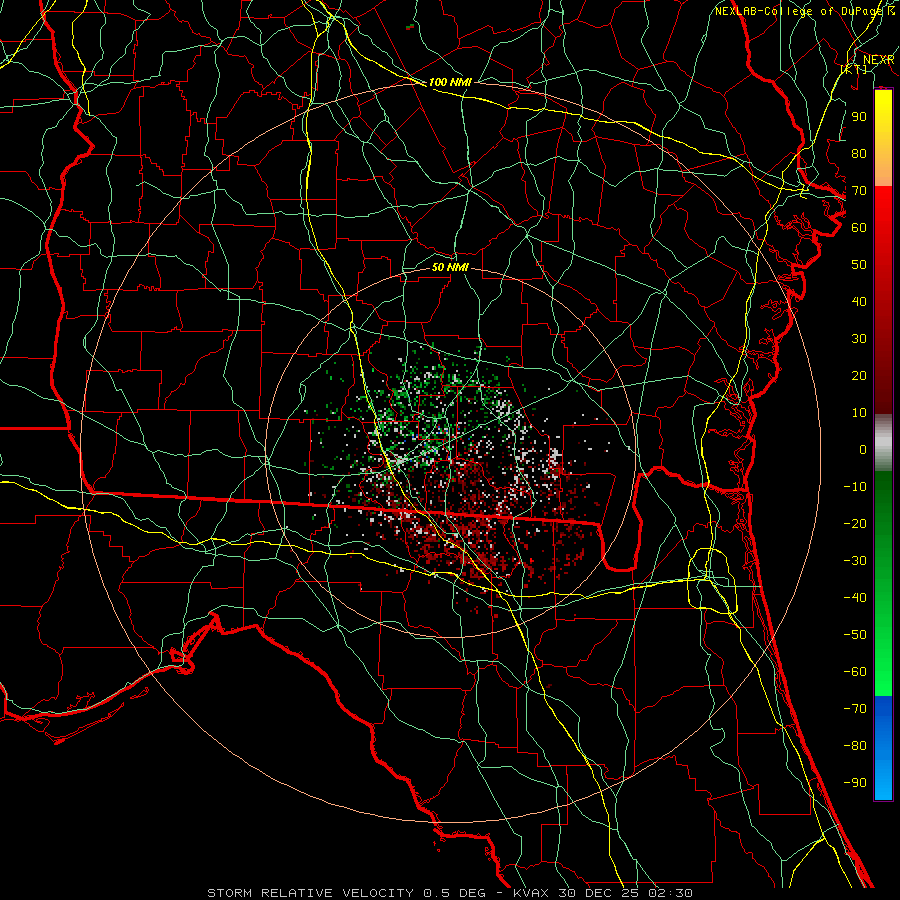This screenshot has width=900, height=900.
Task: Select the positive 20 legend value
Action: 859,375
